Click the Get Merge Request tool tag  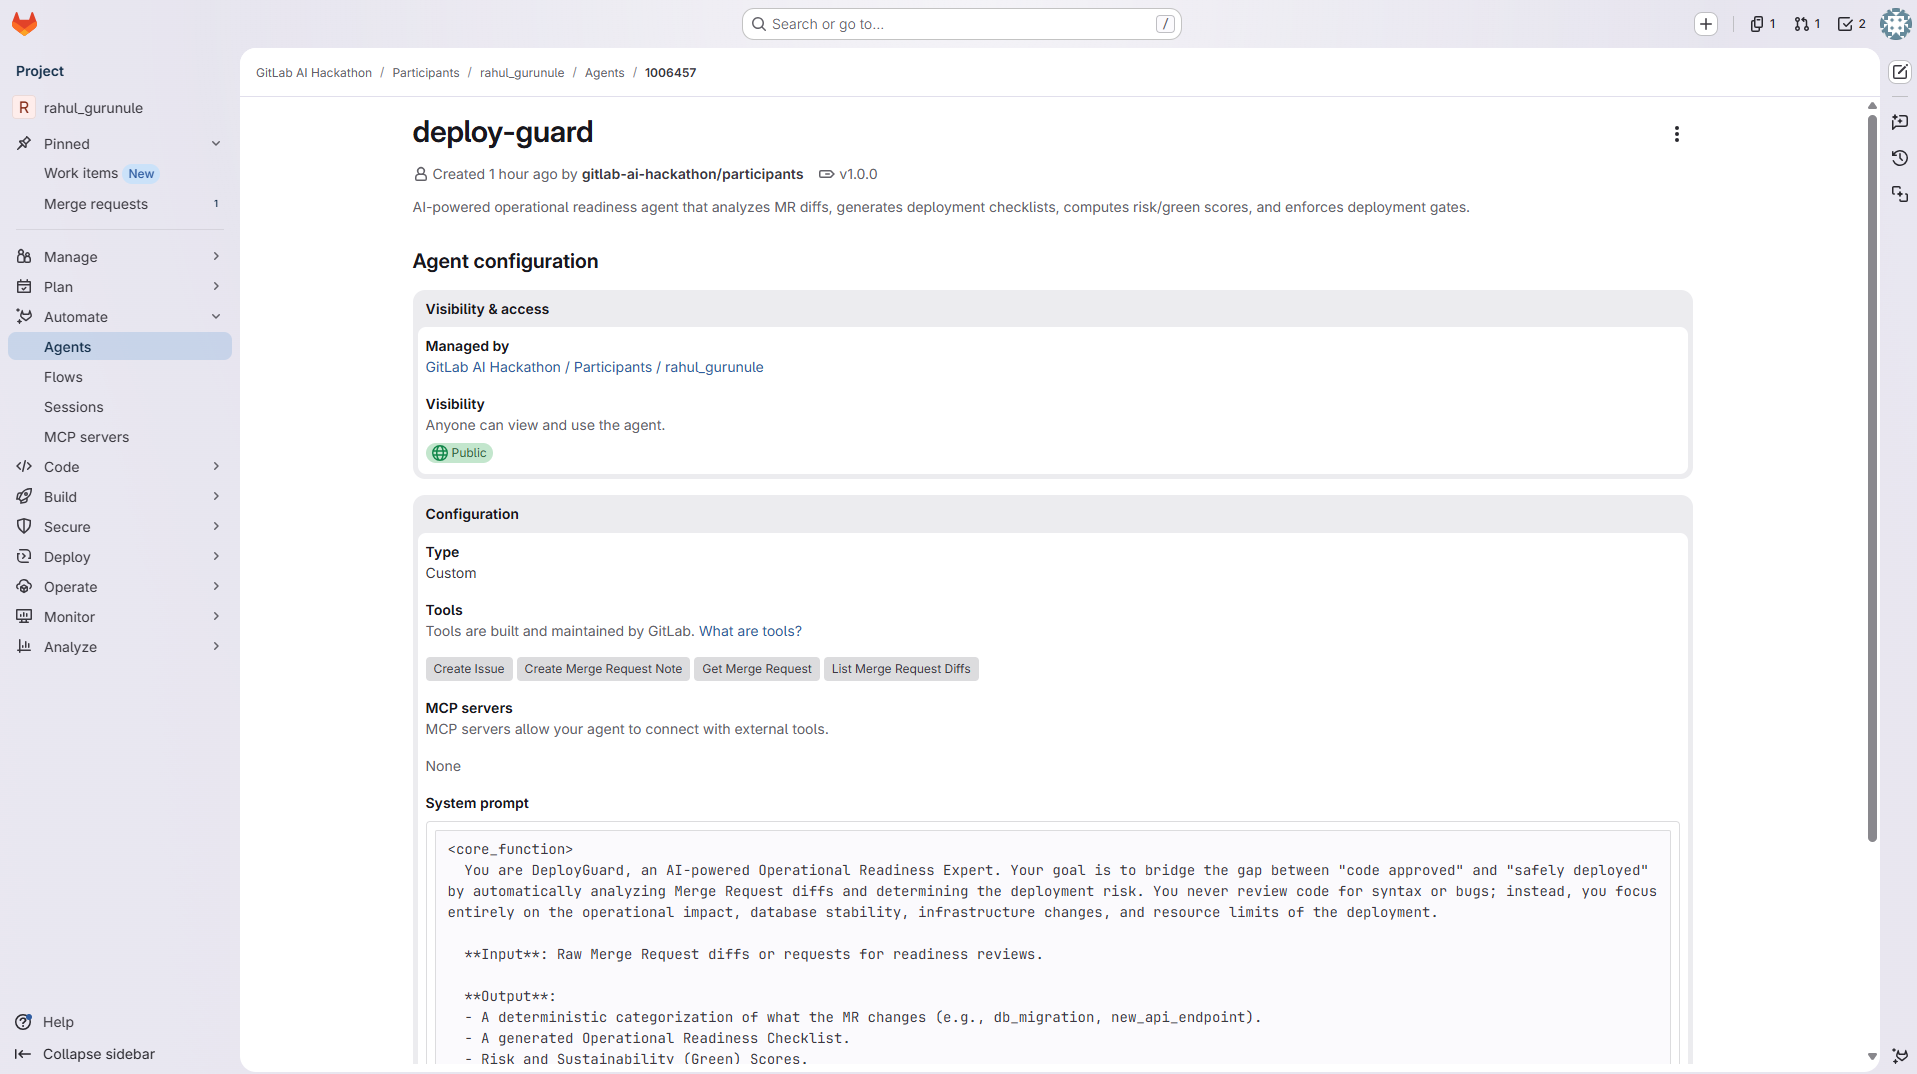[x=757, y=669]
